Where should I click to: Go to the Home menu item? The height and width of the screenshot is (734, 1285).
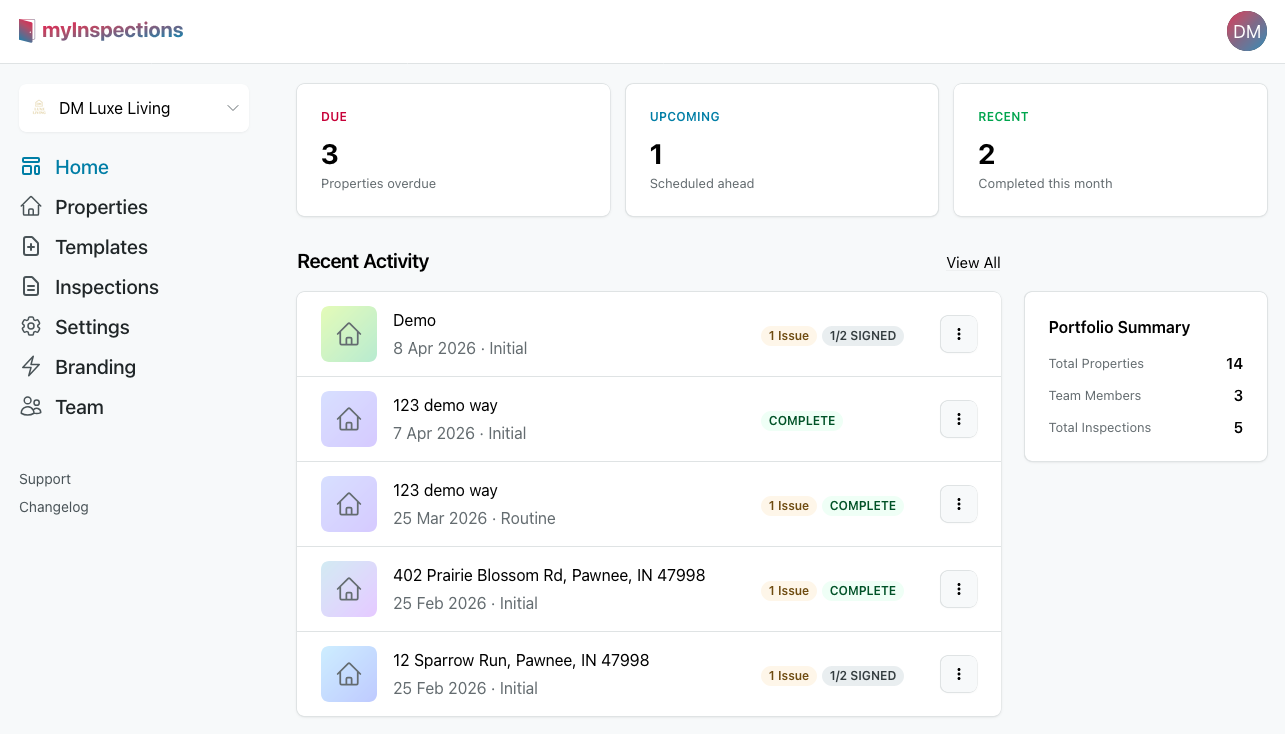tap(82, 167)
